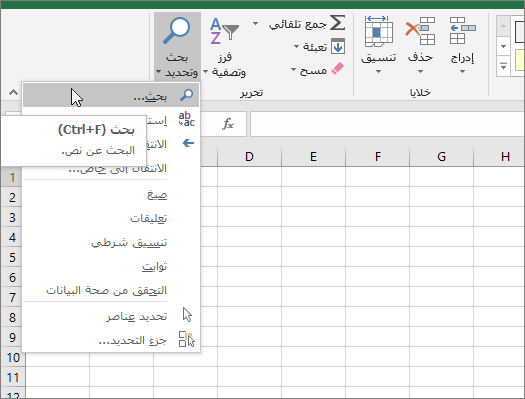Expand the تنسيق dropdown arrow
525x399 pixels.
[x=378, y=71]
